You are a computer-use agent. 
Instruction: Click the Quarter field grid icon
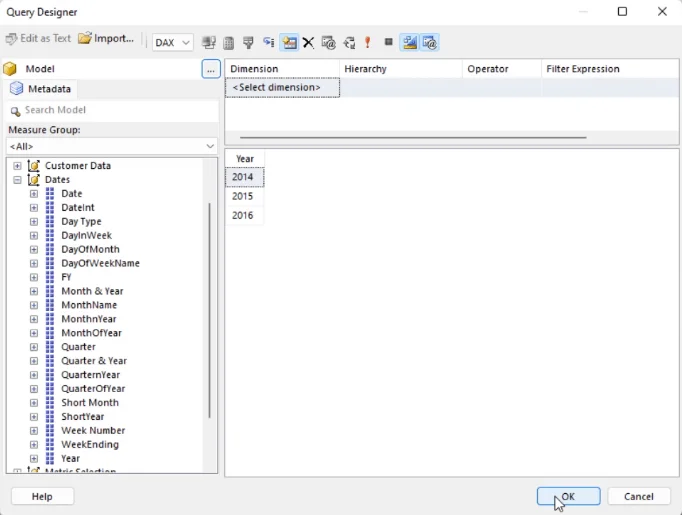click(x=50, y=347)
